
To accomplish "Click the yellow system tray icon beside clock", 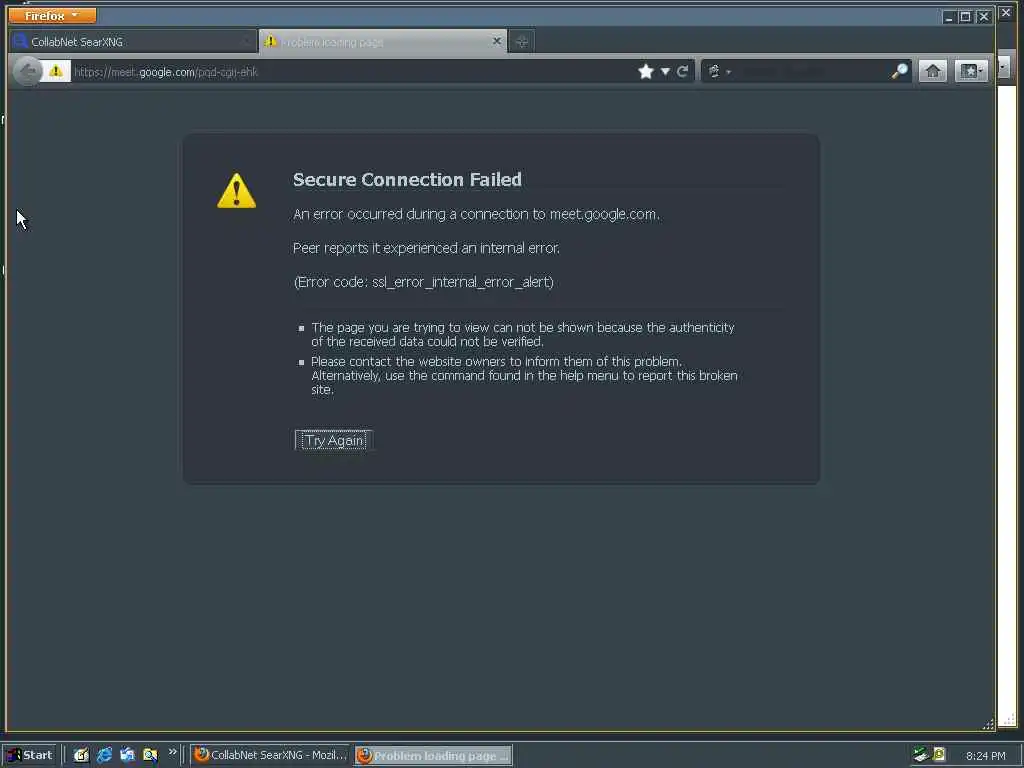I will 939,754.
